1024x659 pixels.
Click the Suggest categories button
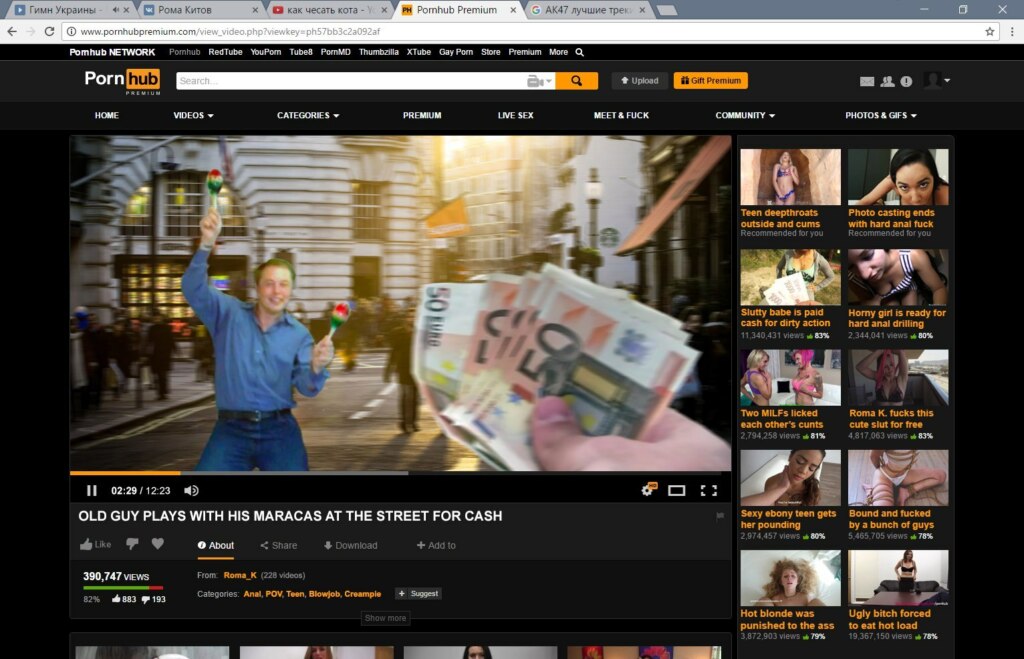click(419, 594)
